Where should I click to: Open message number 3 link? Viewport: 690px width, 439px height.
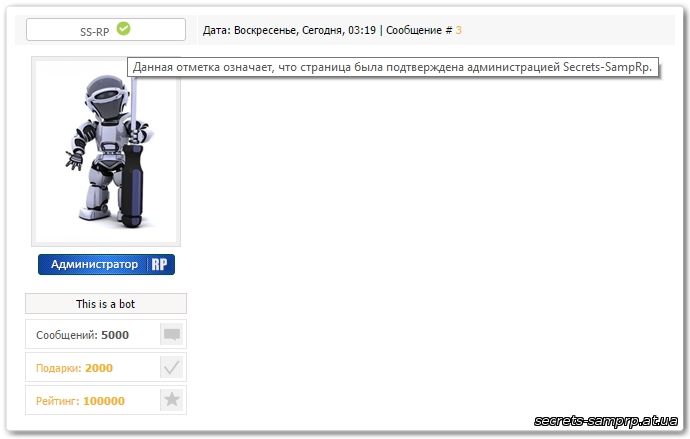coord(458,30)
